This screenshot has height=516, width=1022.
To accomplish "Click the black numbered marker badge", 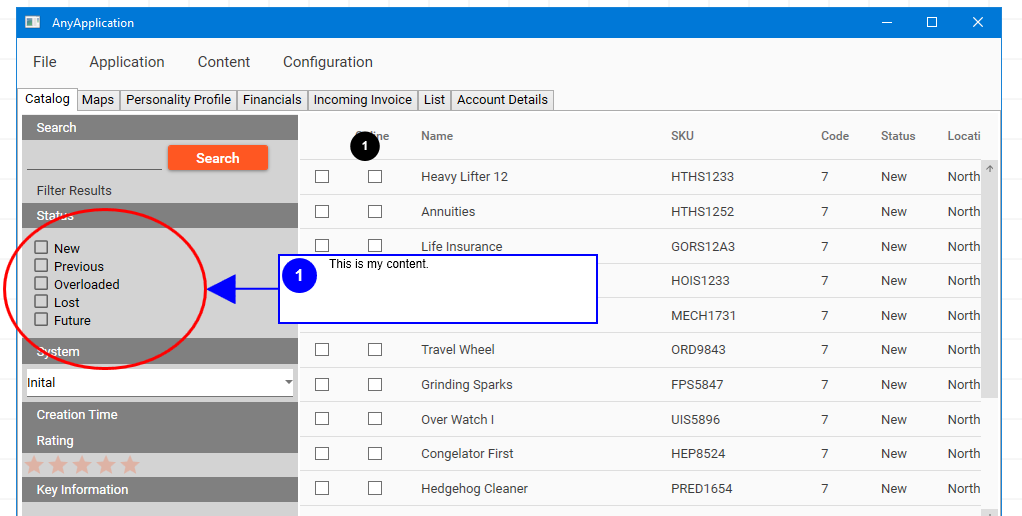I will pos(365,147).
